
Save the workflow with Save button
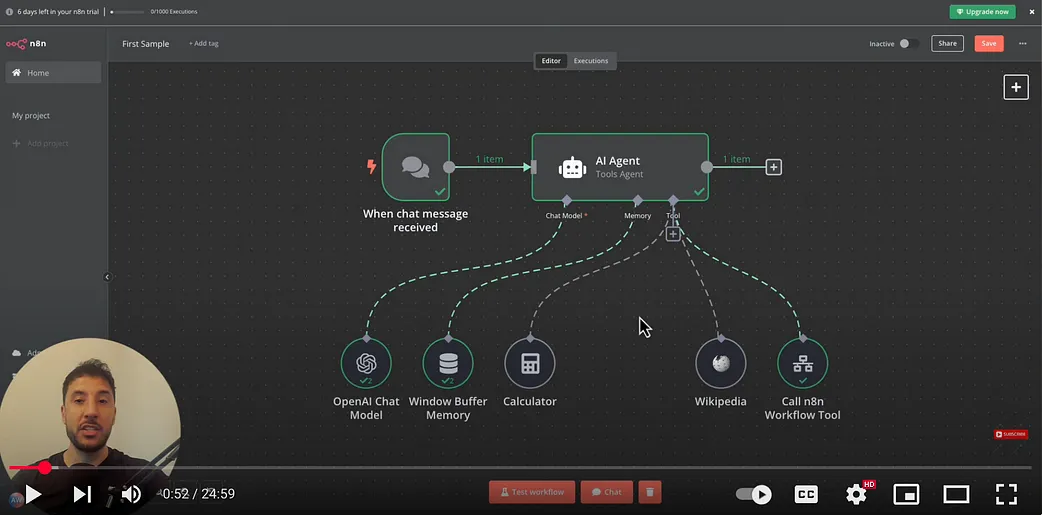pyautogui.click(x=989, y=44)
